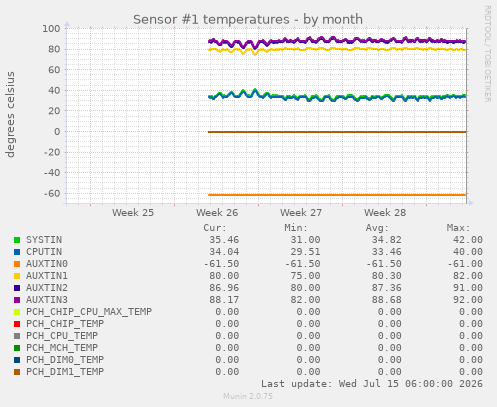
Task: Click AUXTIN3 average value 88.68
Action: pos(386,300)
